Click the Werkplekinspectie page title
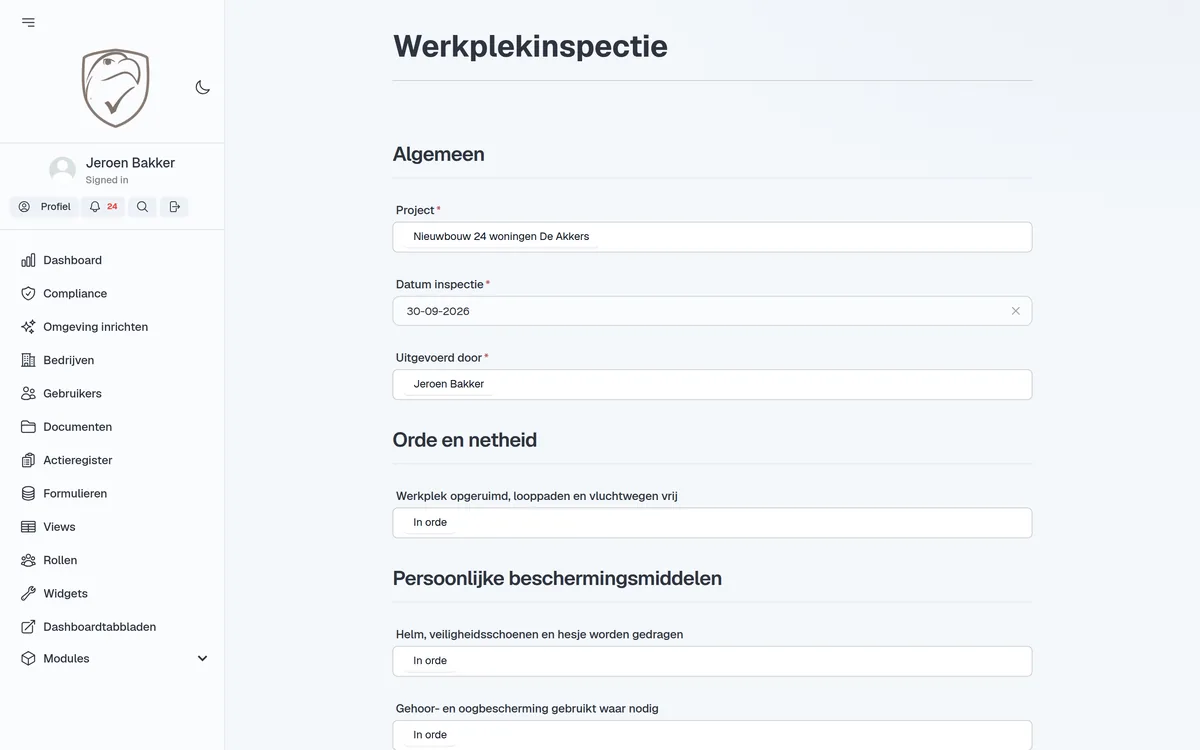 tap(530, 46)
